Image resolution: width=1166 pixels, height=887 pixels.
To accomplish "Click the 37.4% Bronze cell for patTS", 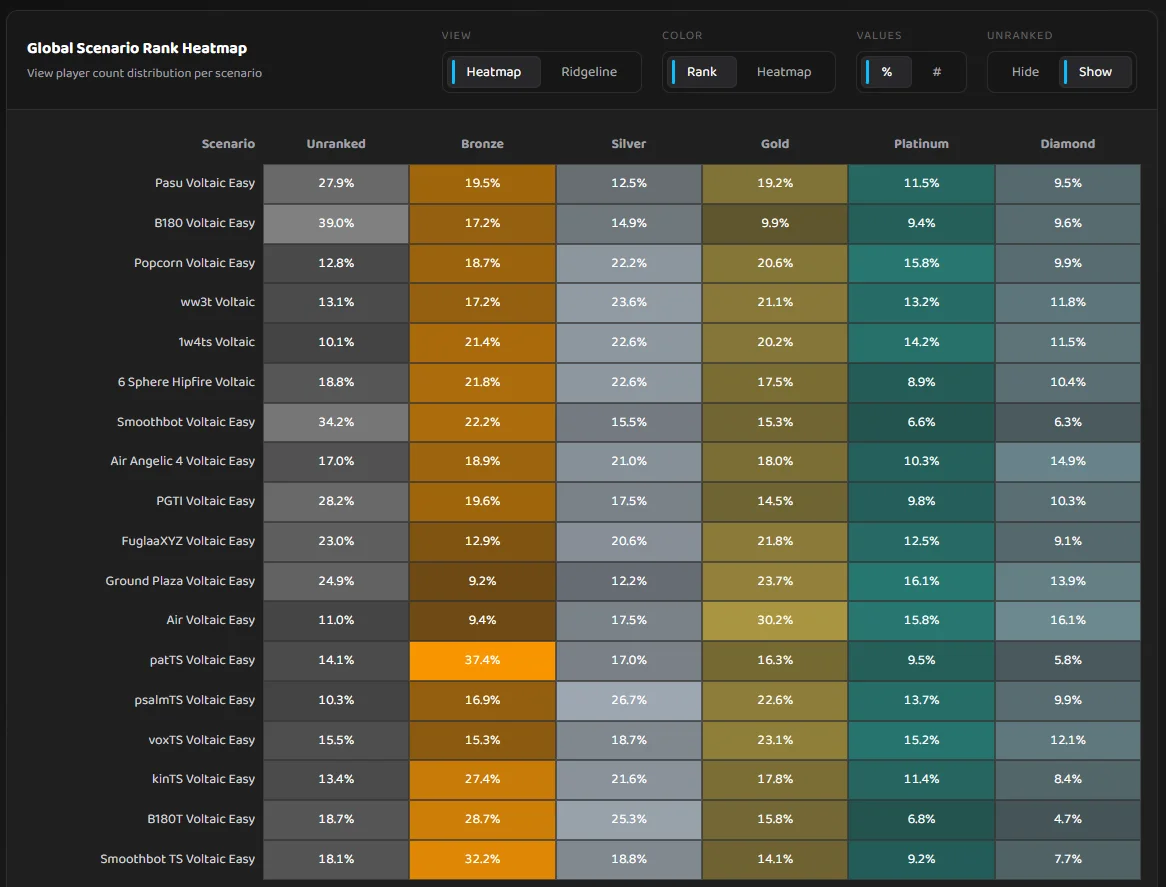I will (x=482, y=660).
